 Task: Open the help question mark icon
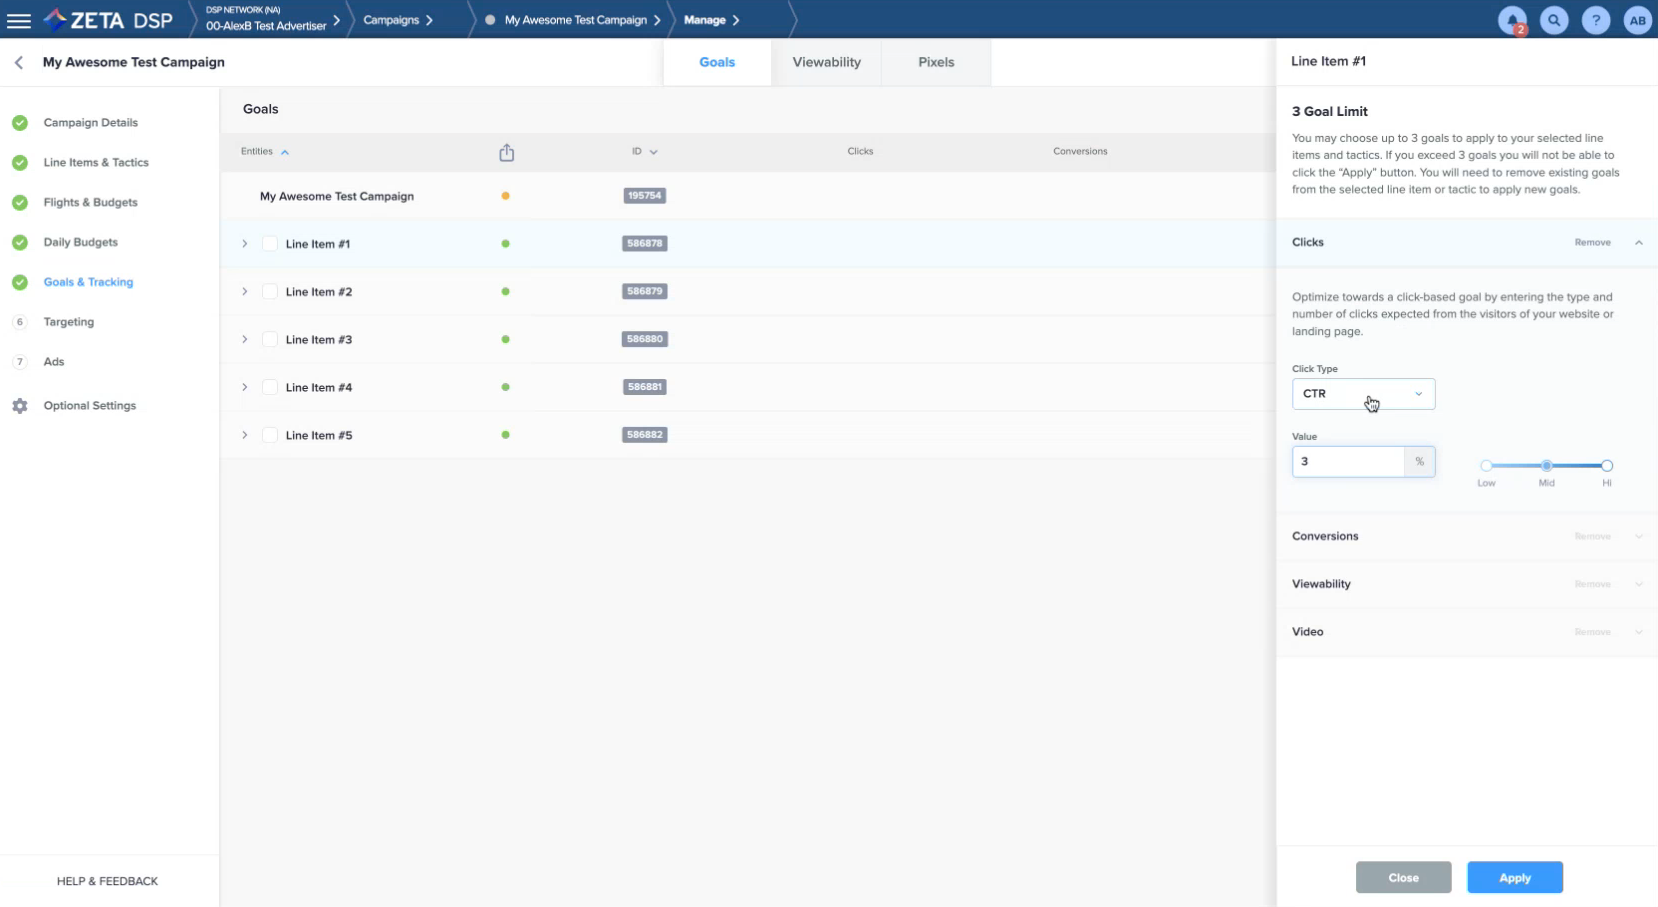[x=1596, y=20]
